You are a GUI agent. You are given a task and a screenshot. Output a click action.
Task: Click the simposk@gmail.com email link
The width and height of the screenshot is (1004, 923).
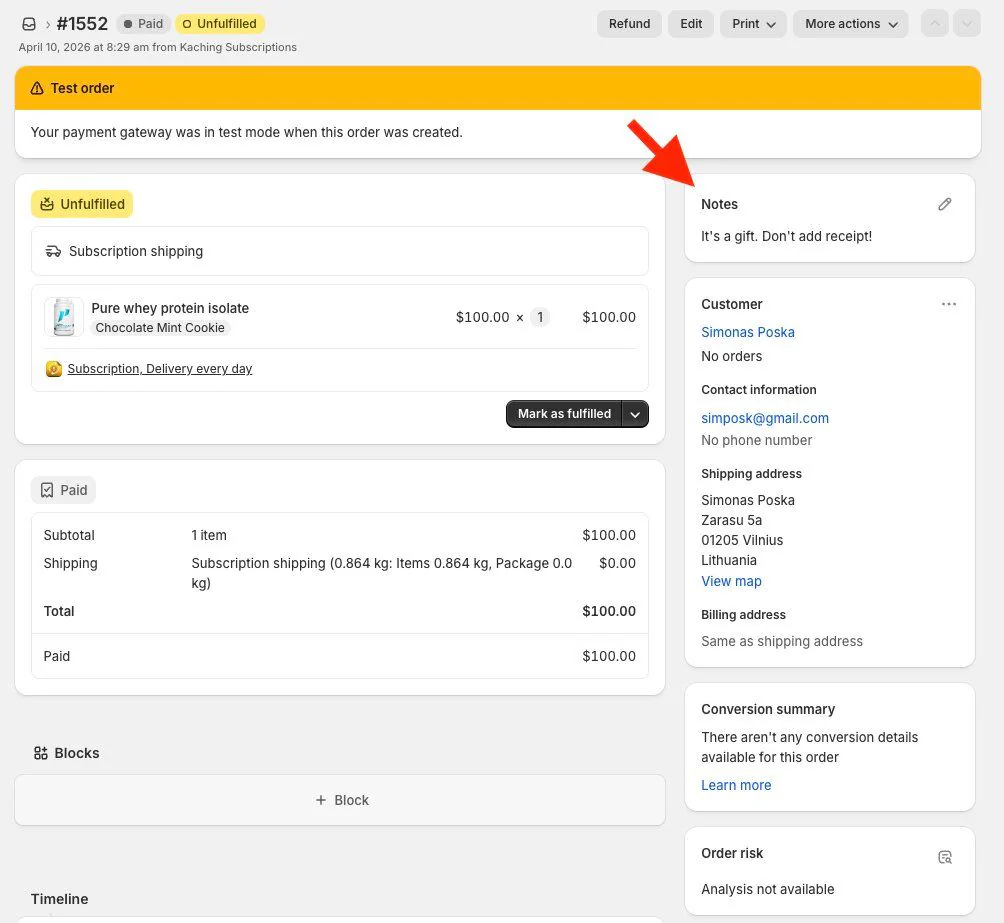[765, 418]
